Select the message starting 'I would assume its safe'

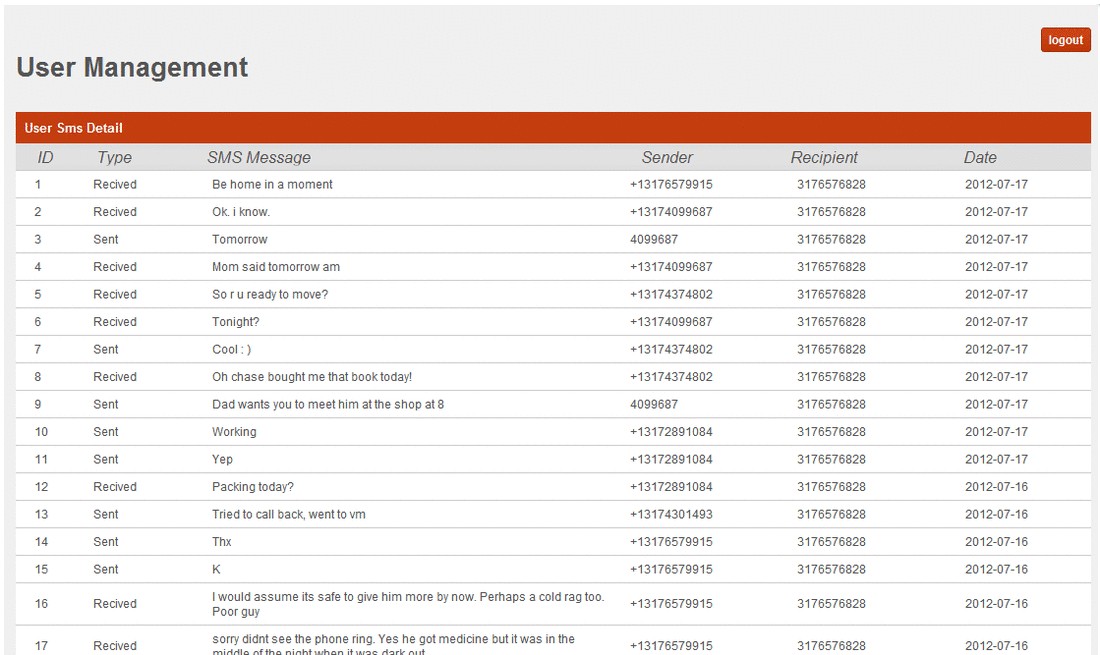408,604
